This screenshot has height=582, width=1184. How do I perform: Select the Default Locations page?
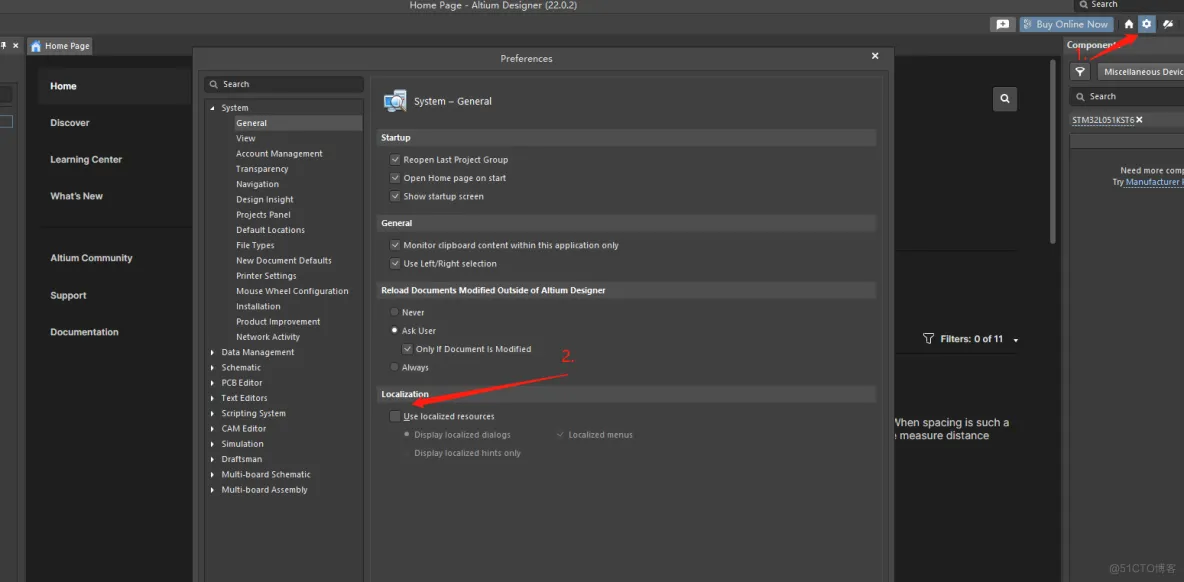click(x=270, y=230)
